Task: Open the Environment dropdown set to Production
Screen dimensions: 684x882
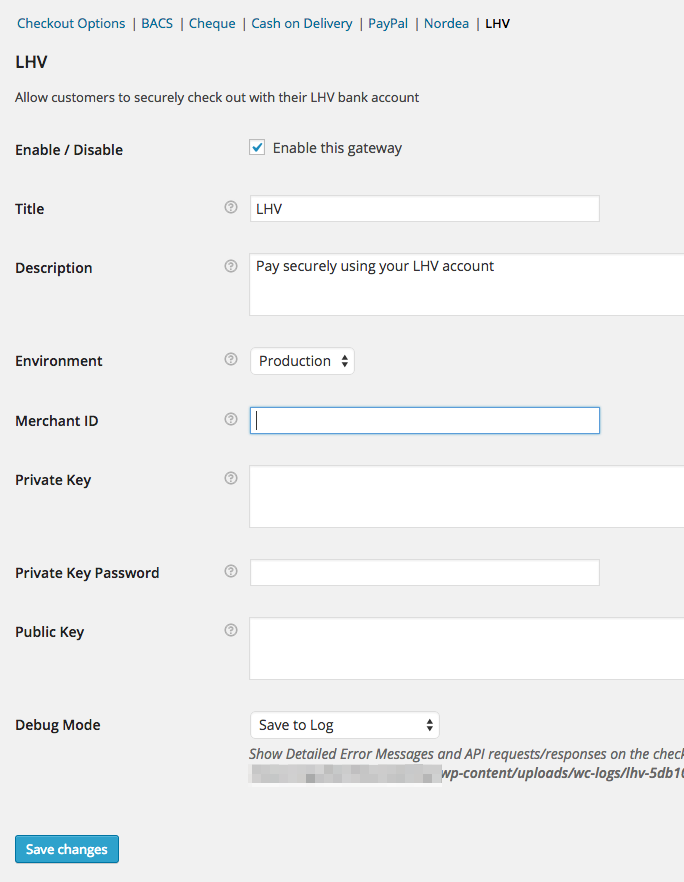Action: [302, 361]
